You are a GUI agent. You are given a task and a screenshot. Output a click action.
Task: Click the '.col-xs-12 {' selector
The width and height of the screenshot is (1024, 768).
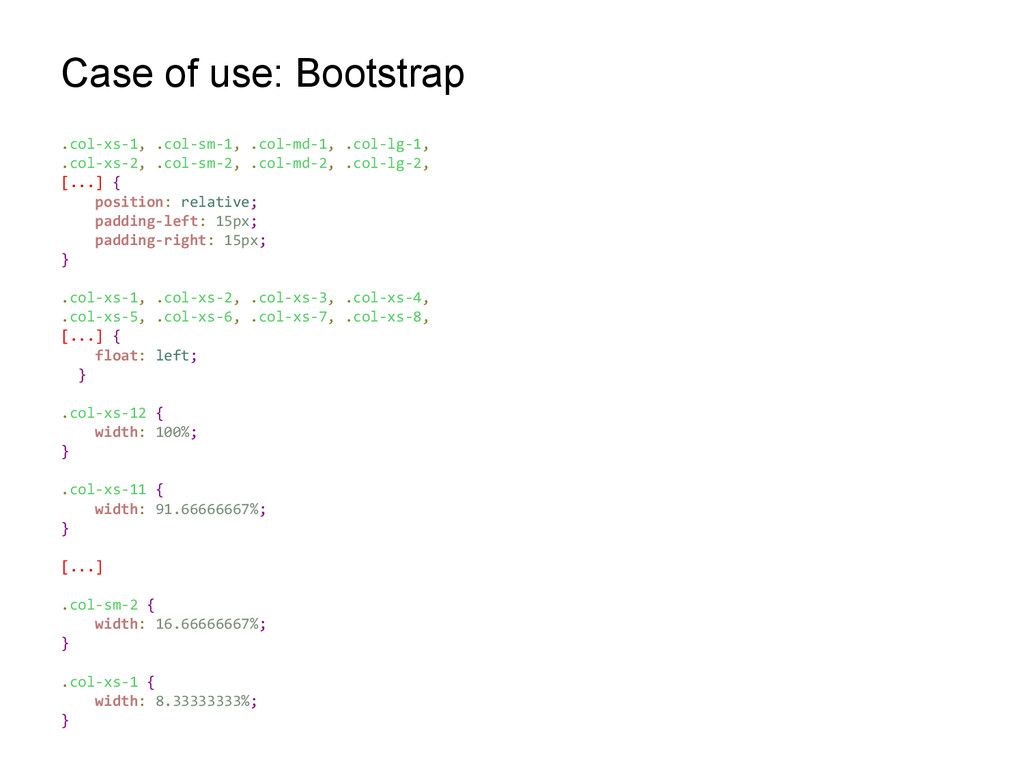pyautogui.click(x=112, y=413)
